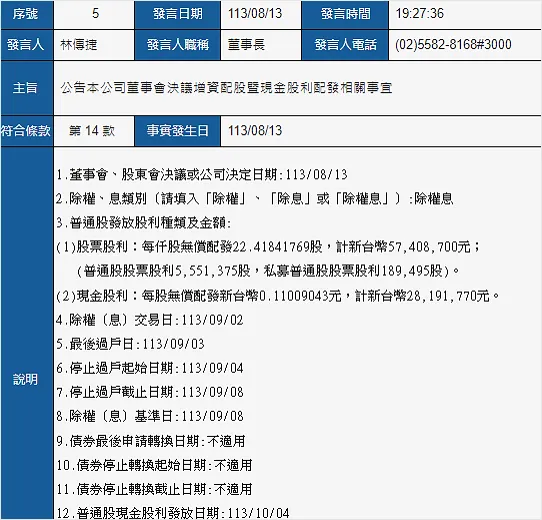Click the 發言人職稱 header cell
The image size is (542, 520).
coord(177,45)
